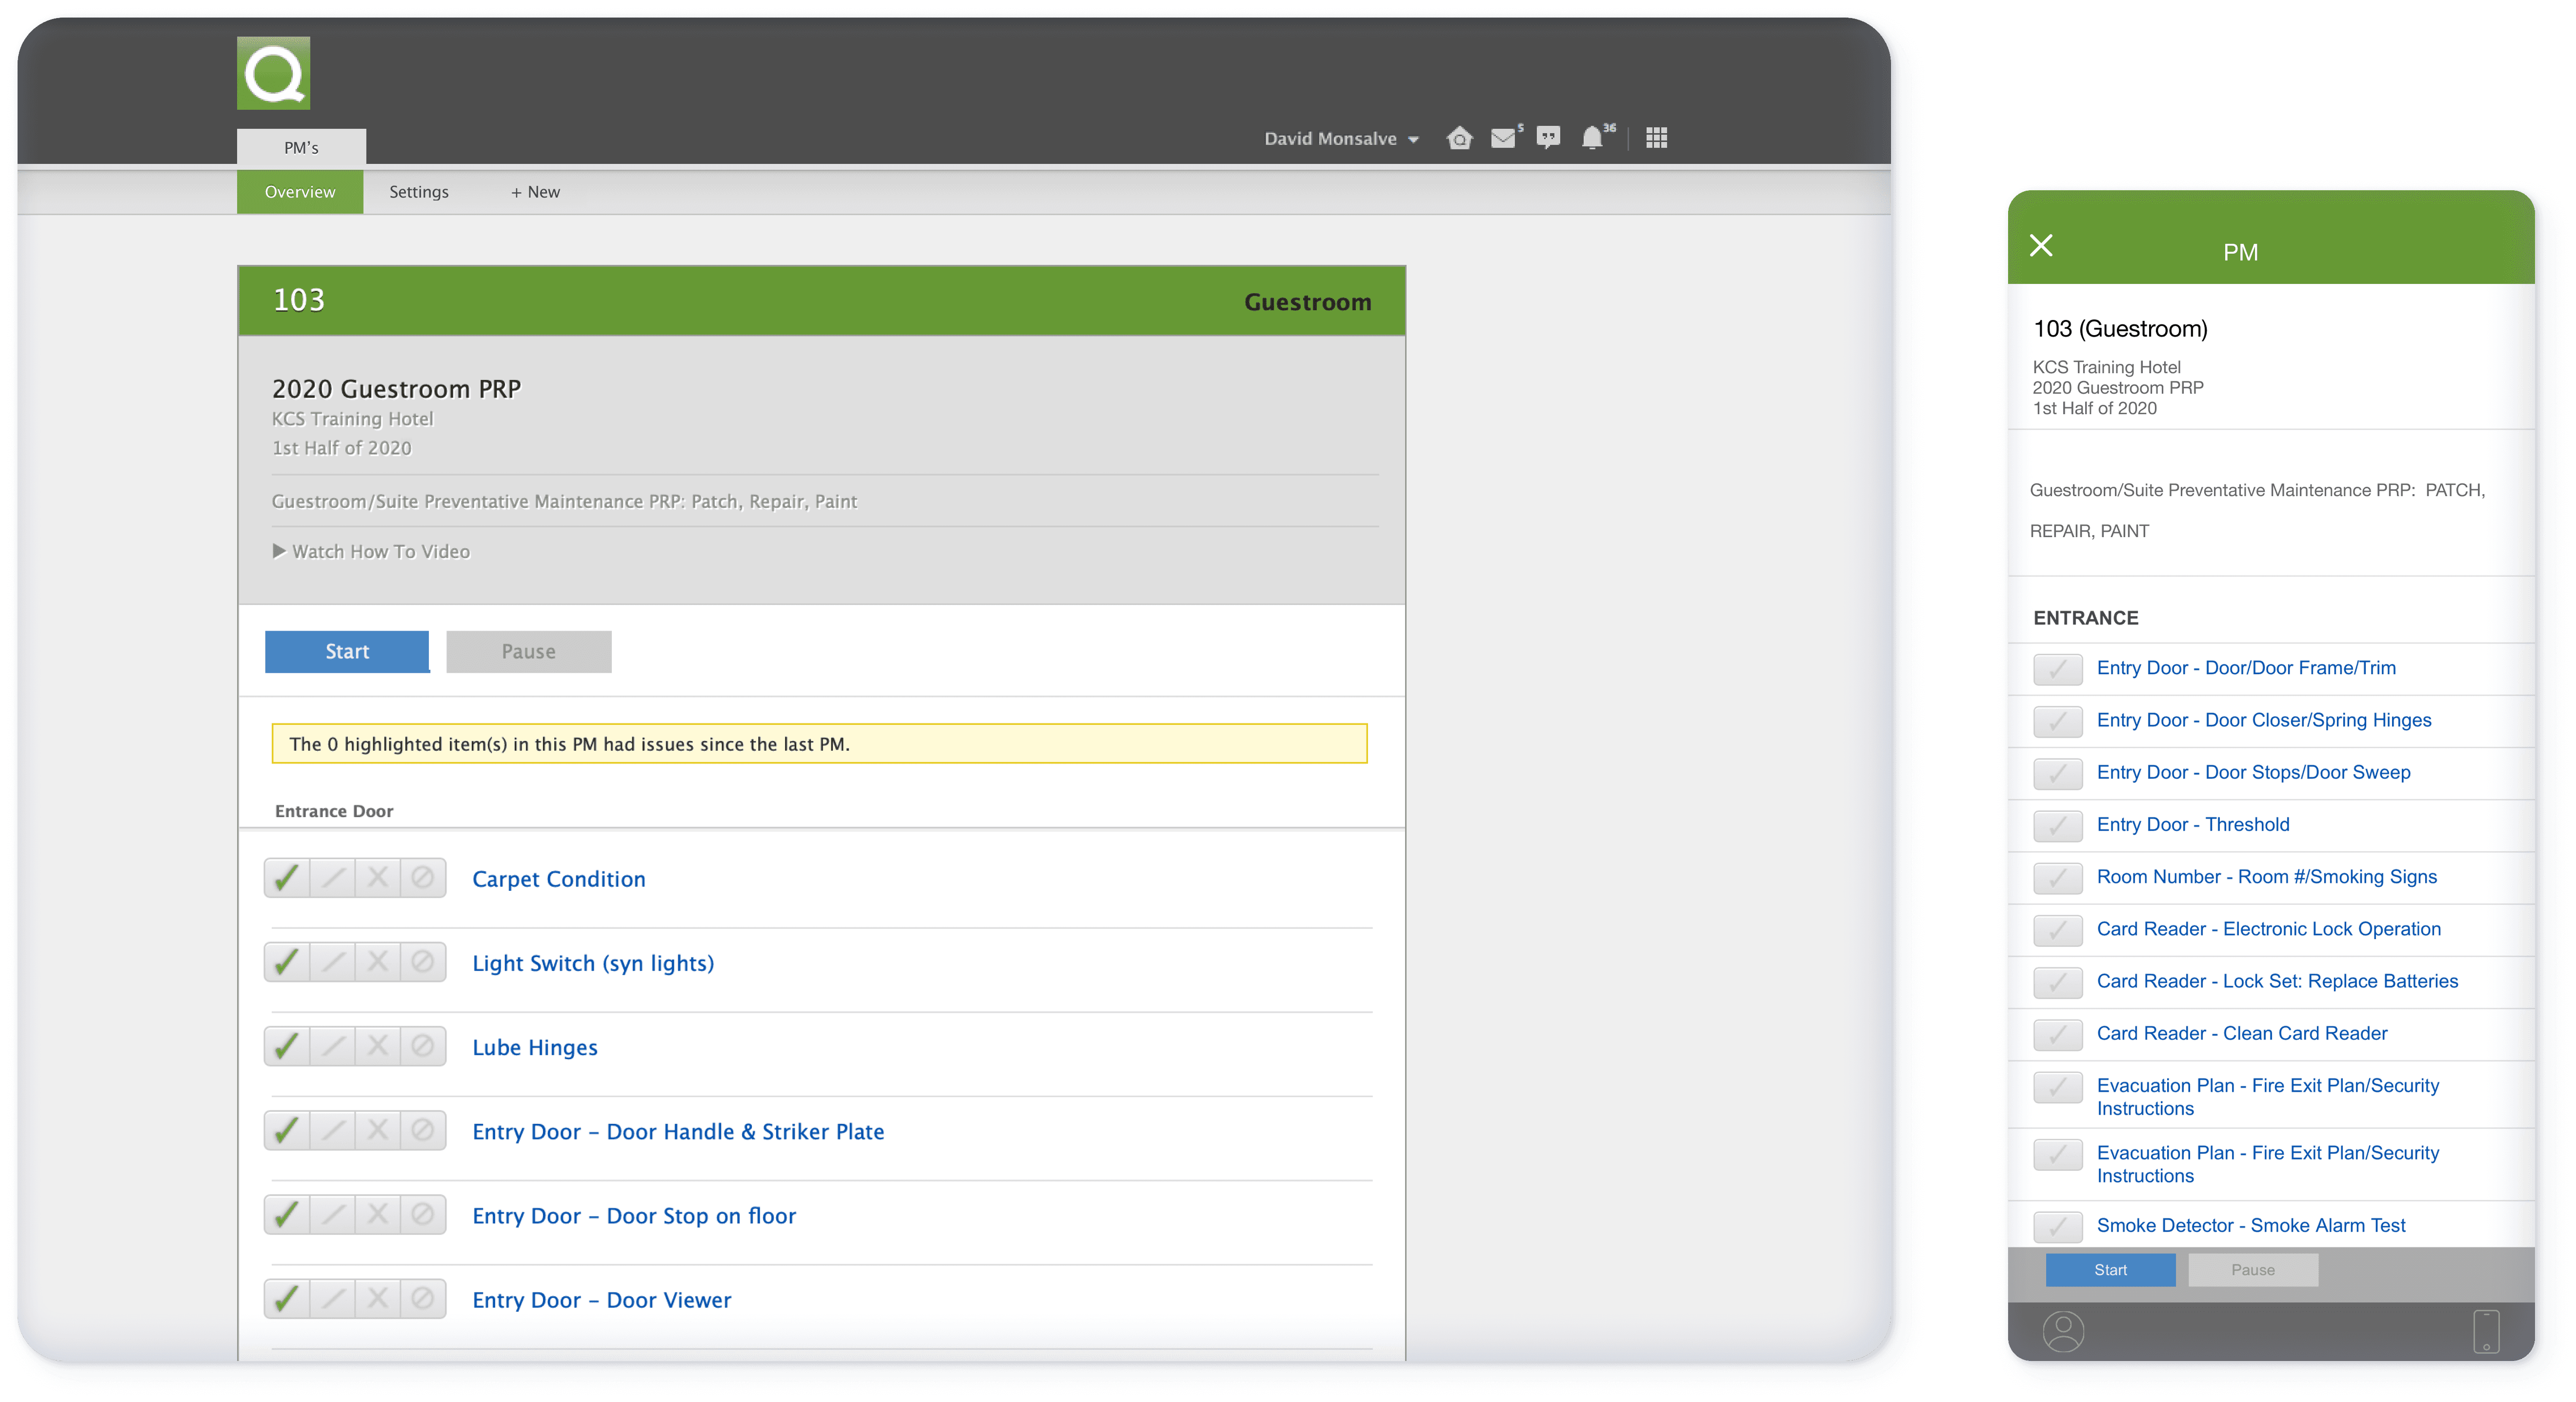Viewport: 2576px width, 1402px height.
Task: Close the mobile PM panel with X
Action: [2041, 245]
